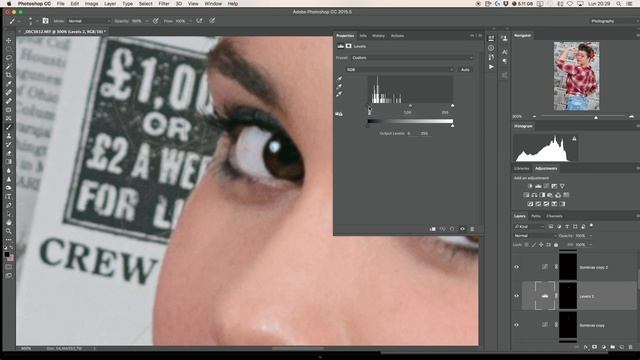
Task: Open the Filter menu
Action: (x=164, y=4)
